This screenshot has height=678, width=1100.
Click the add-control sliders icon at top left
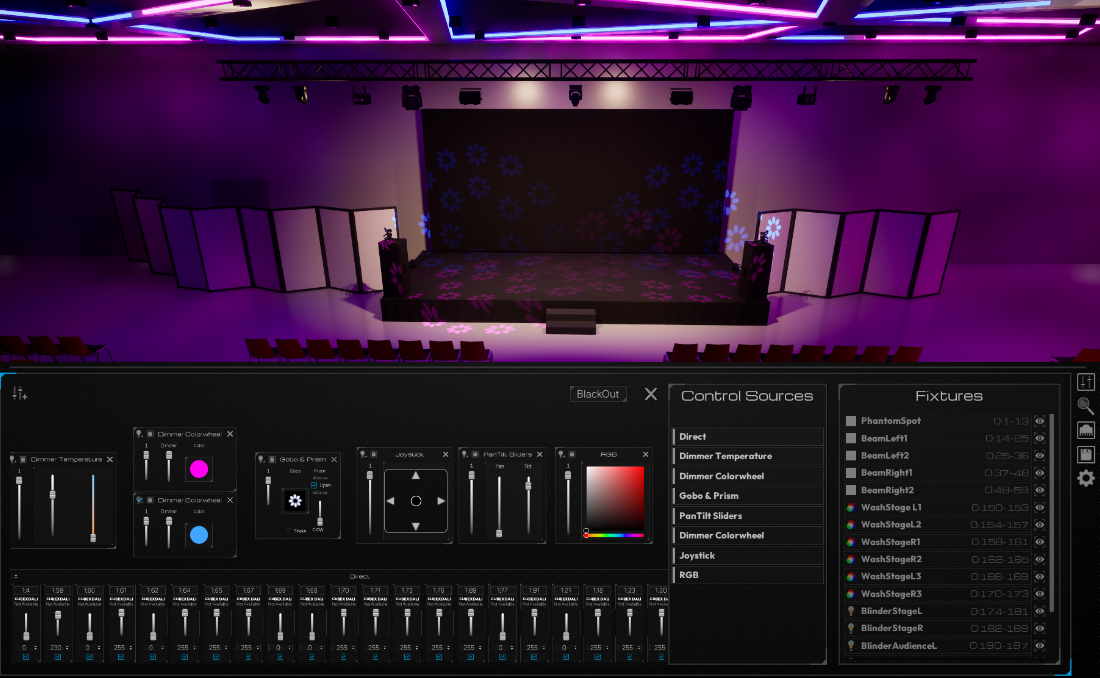(19, 392)
